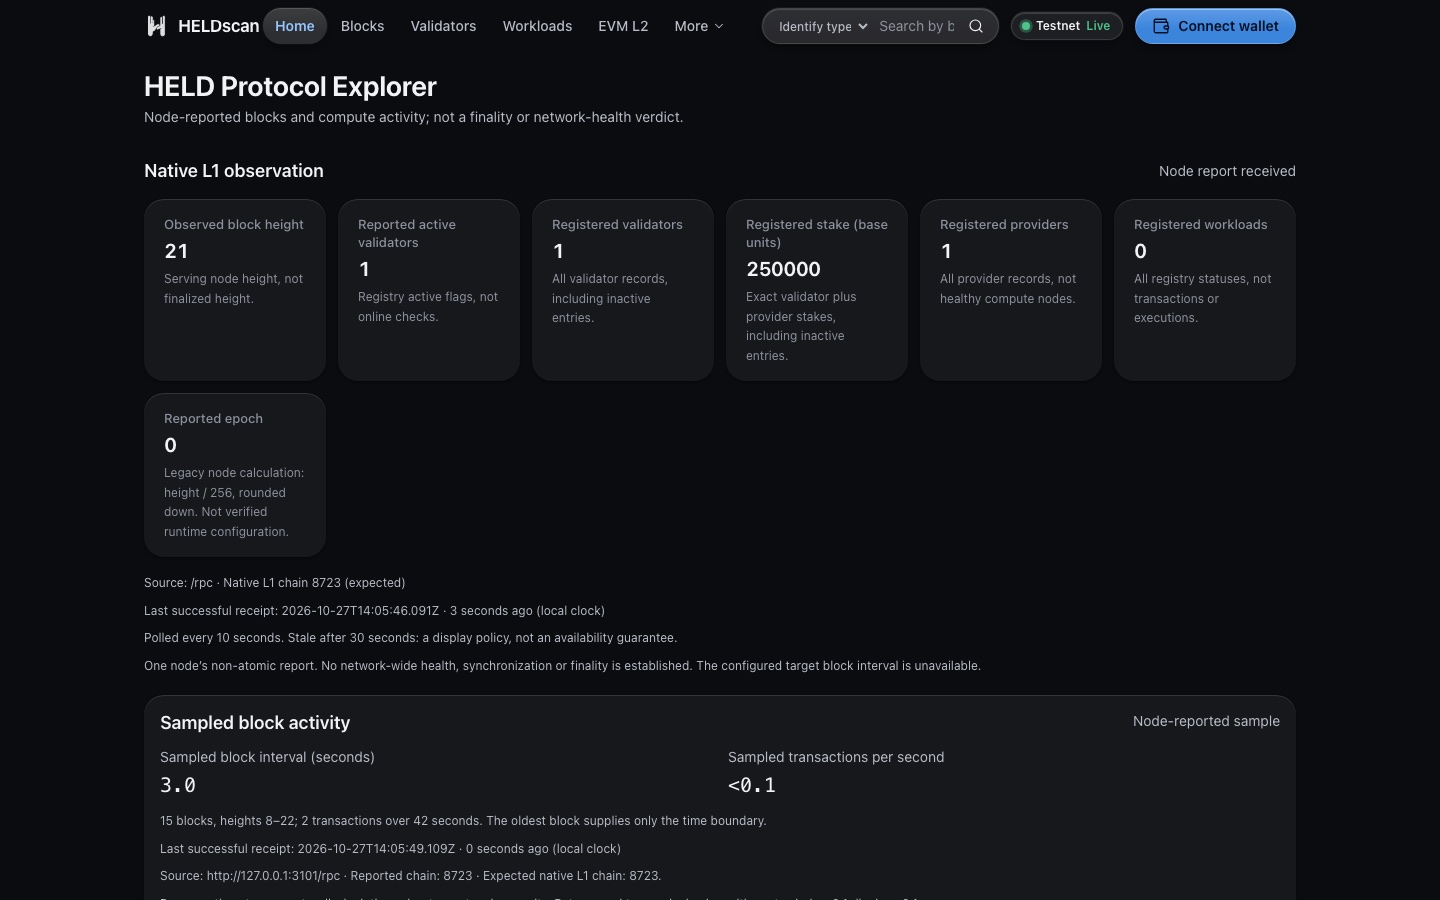The height and width of the screenshot is (900, 1440).
Task: Click the Source: /rpc chain 8723 line
Action: click(x=275, y=583)
